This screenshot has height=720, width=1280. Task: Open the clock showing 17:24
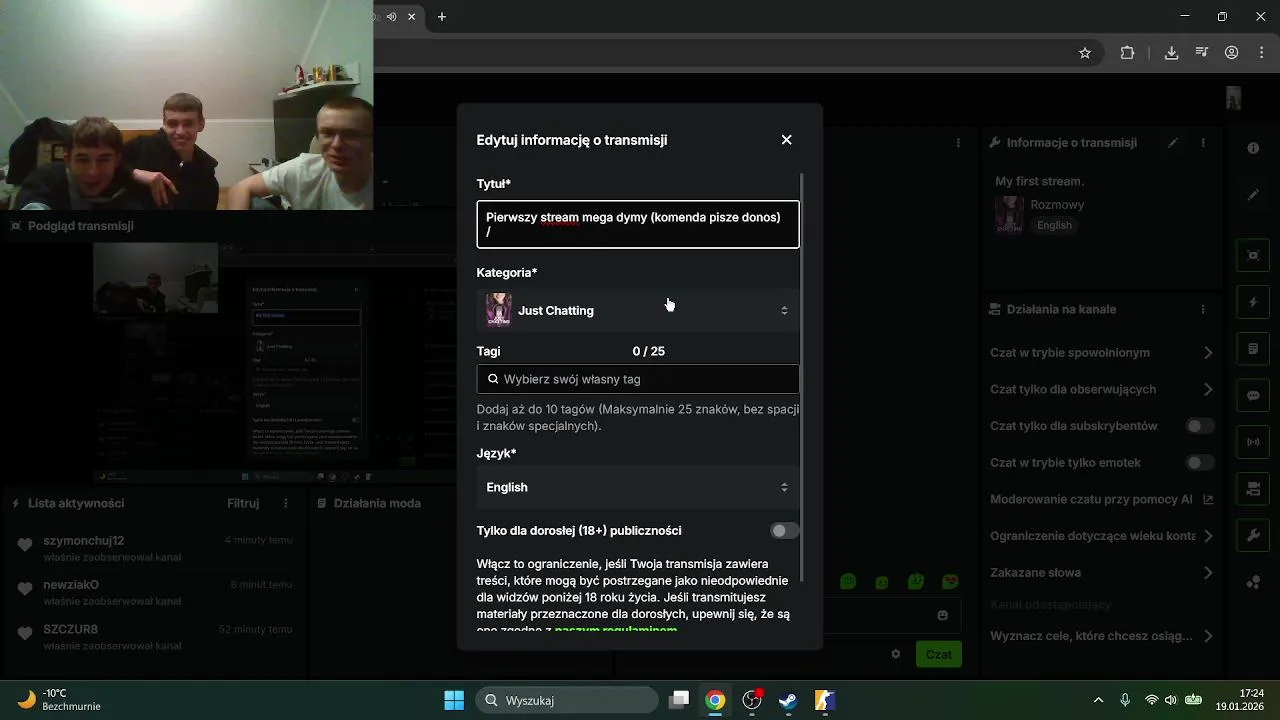(1240, 700)
